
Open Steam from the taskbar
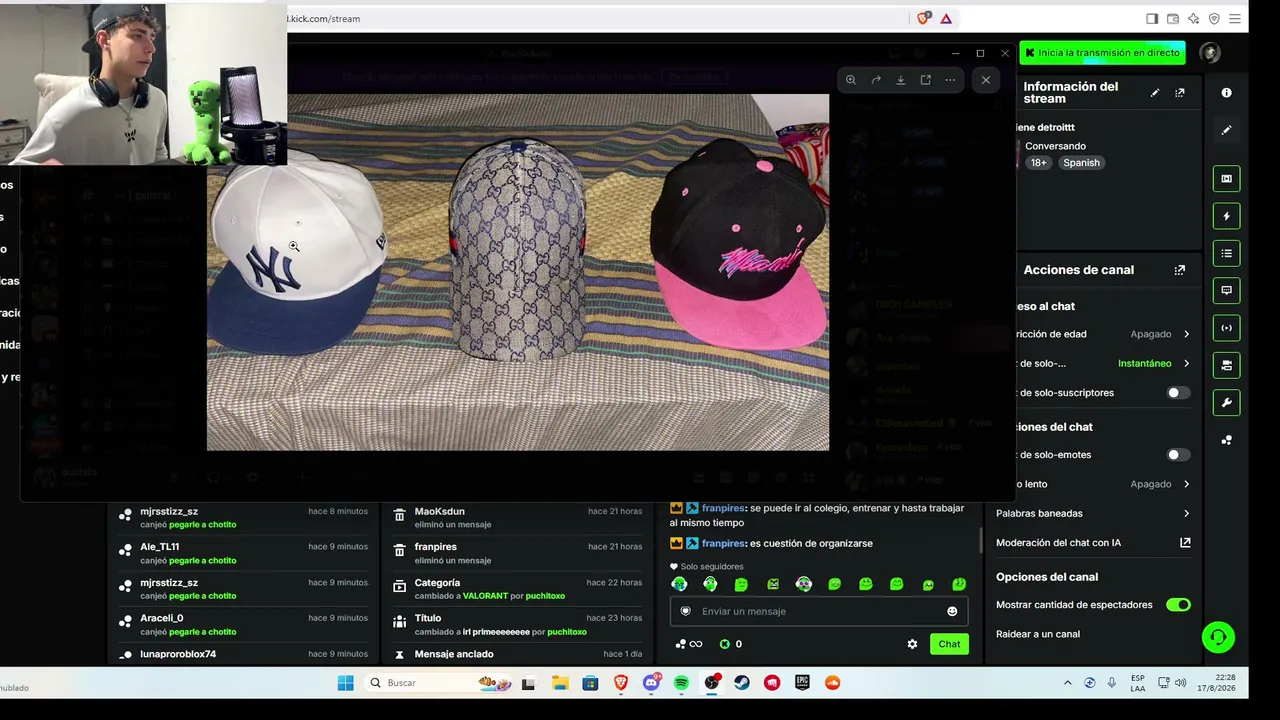pos(741,683)
